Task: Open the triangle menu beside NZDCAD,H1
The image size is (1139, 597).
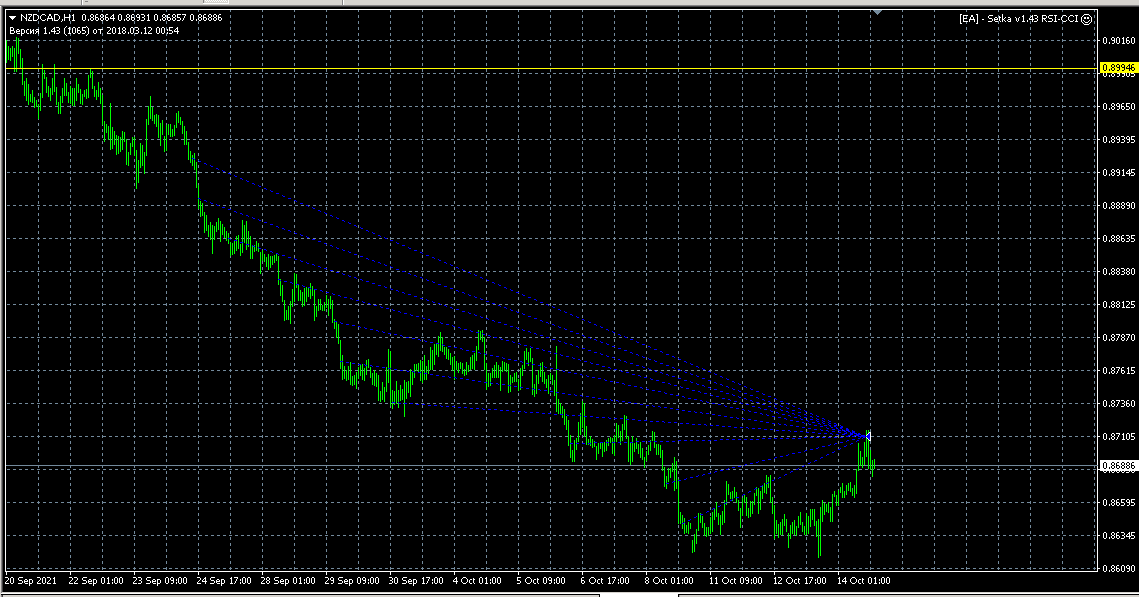Action: point(12,17)
